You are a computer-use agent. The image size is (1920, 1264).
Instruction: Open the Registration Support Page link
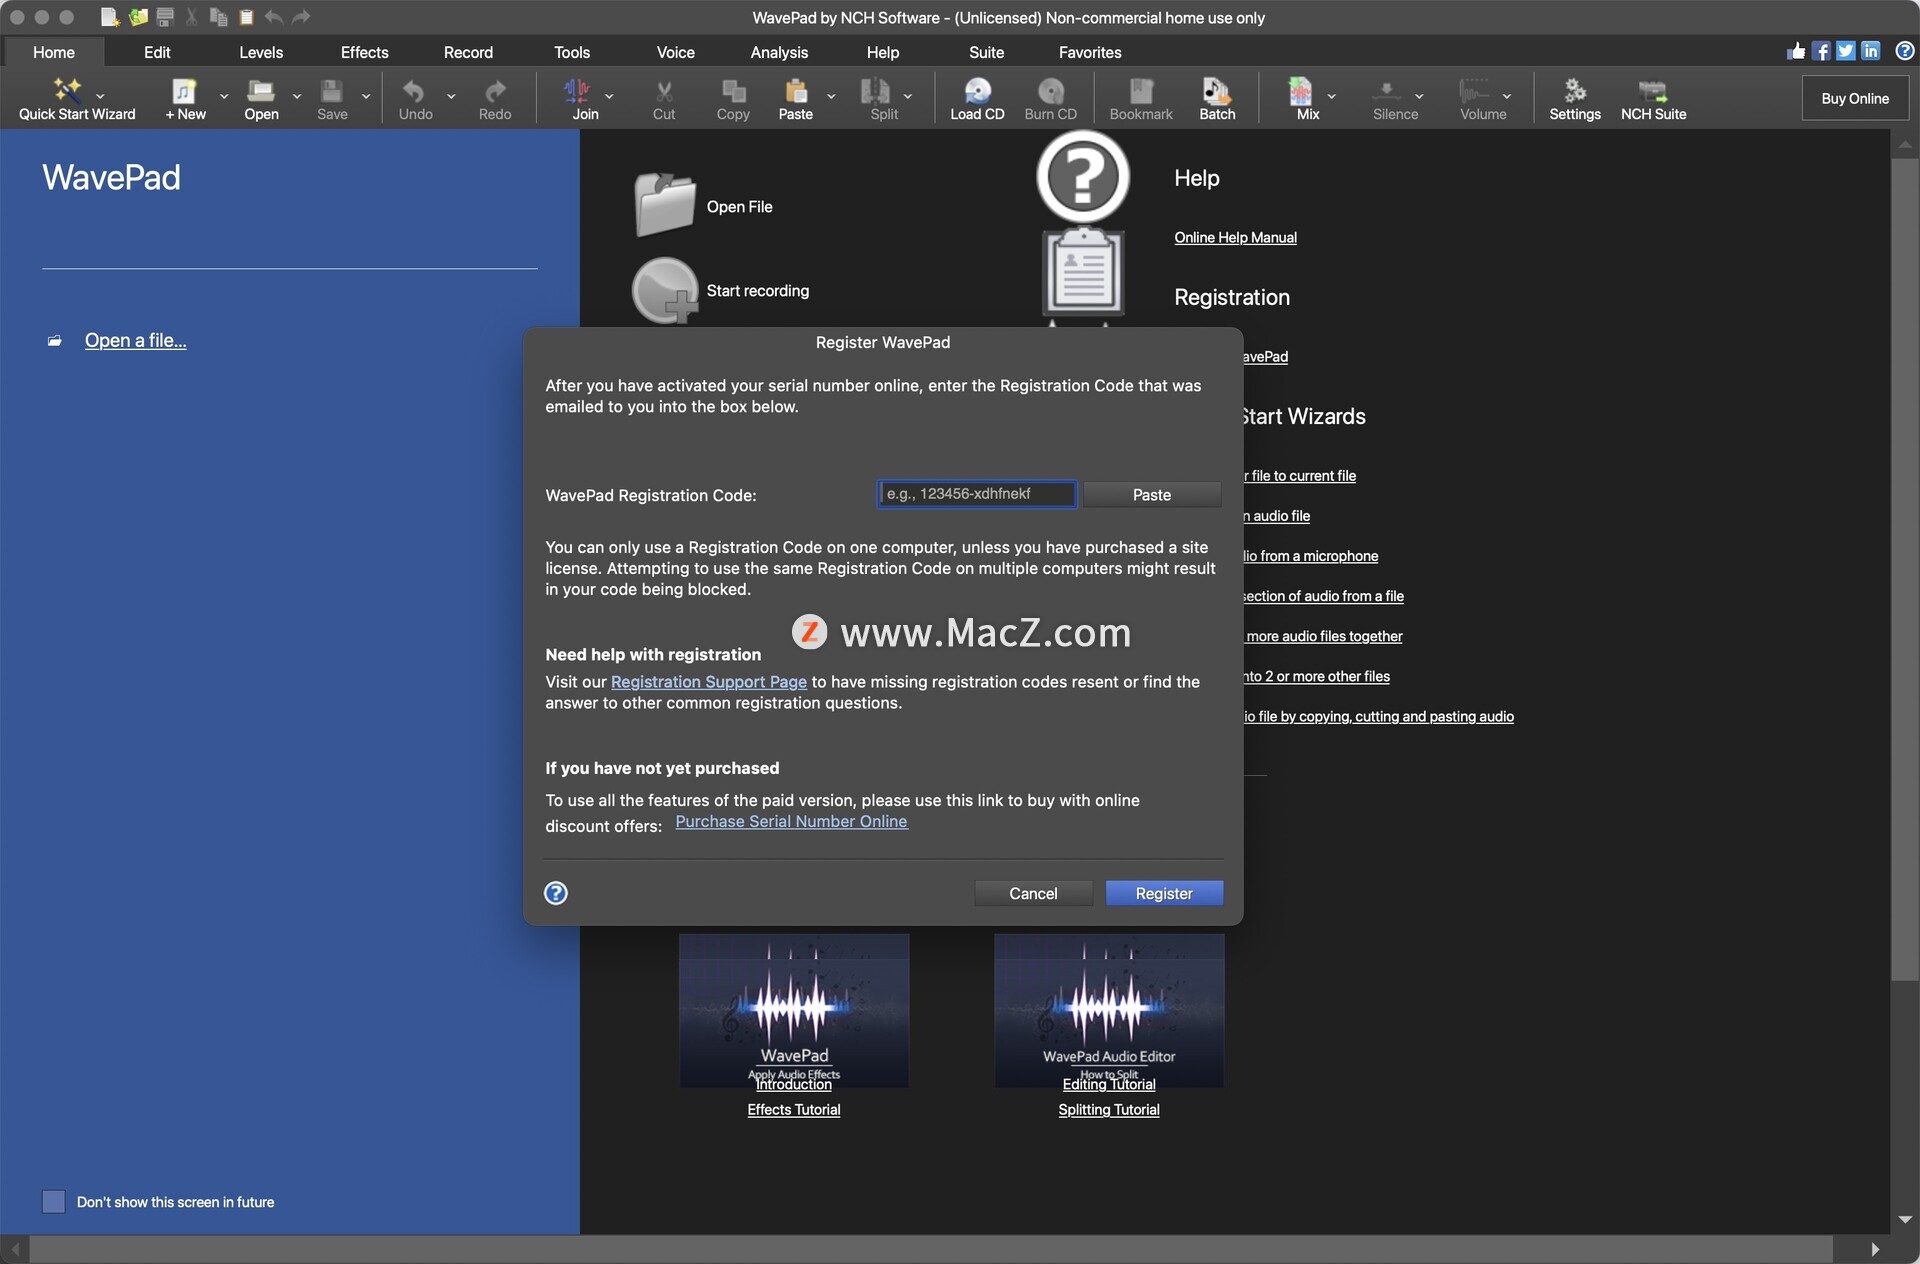tap(709, 681)
